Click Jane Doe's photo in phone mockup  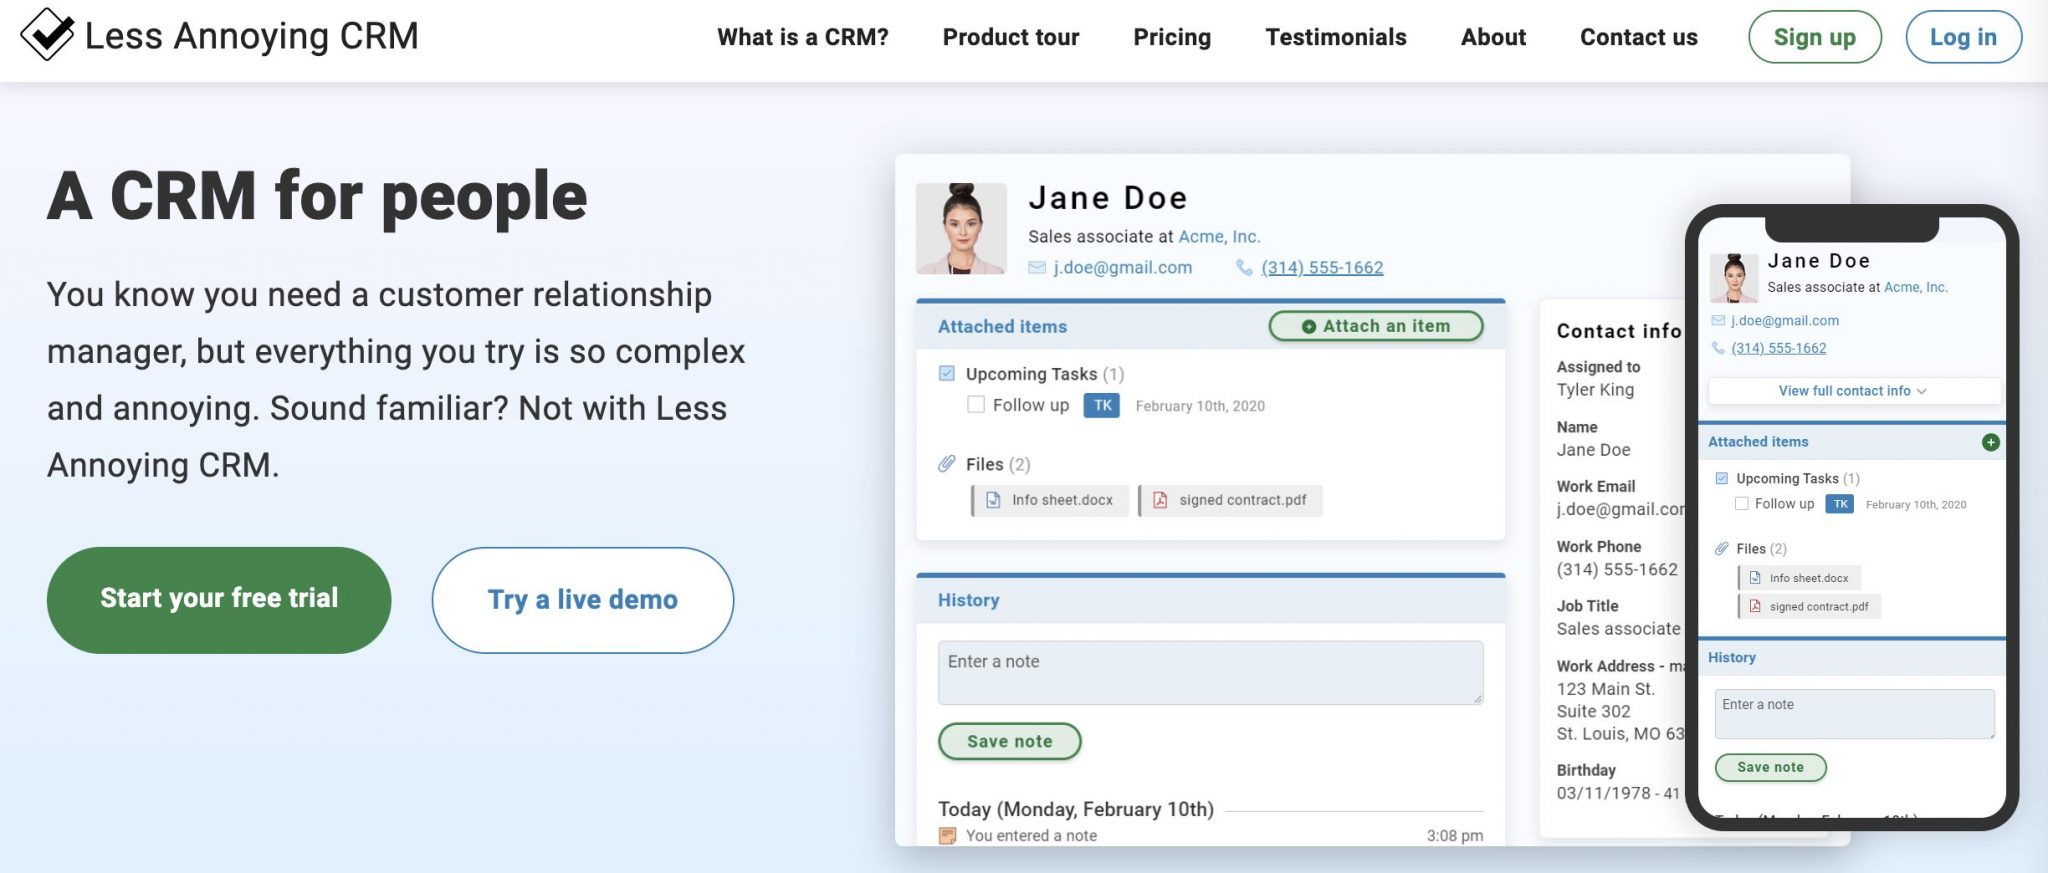[1734, 278]
